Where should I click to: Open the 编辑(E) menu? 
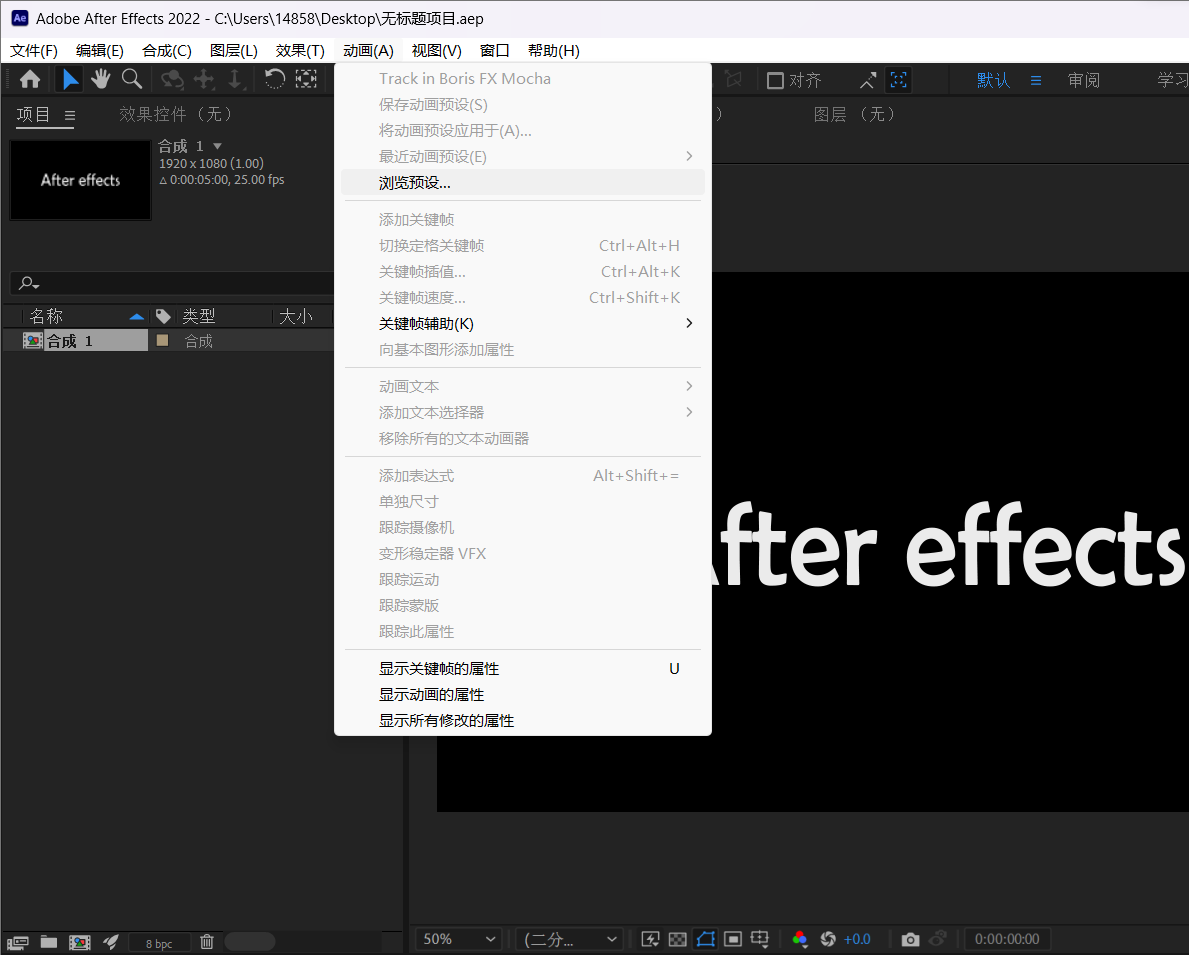pos(100,51)
